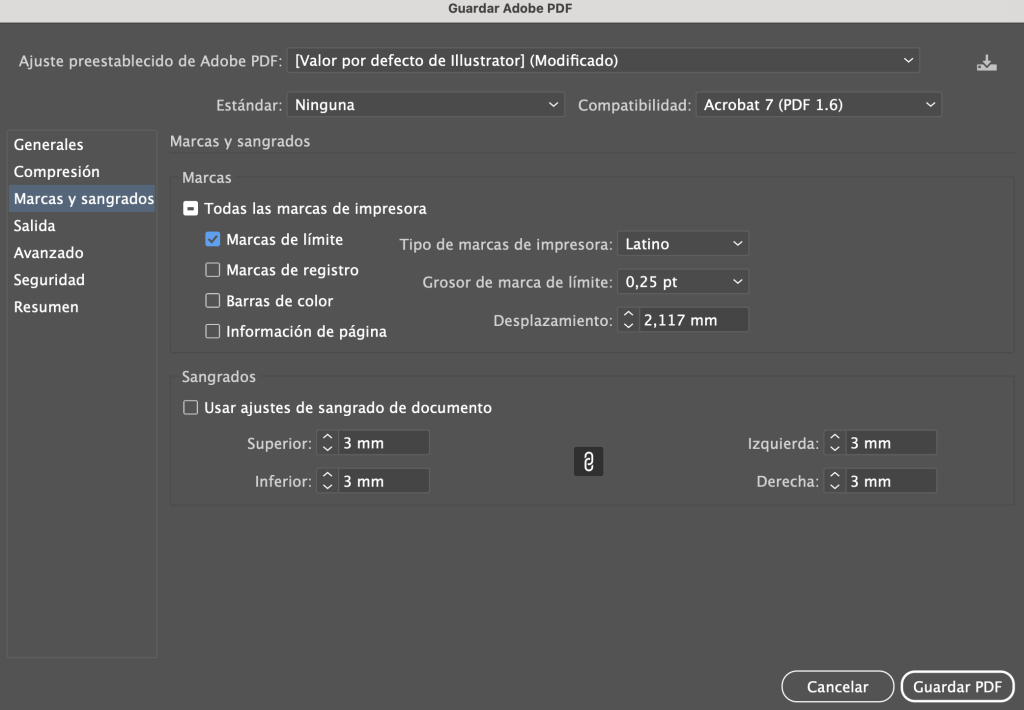Open the Ajuste preestablecido de Adobe PDF dropdown
The height and width of the screenshot is (710, 1024).
pyautogui.click(x=603, y=61)
